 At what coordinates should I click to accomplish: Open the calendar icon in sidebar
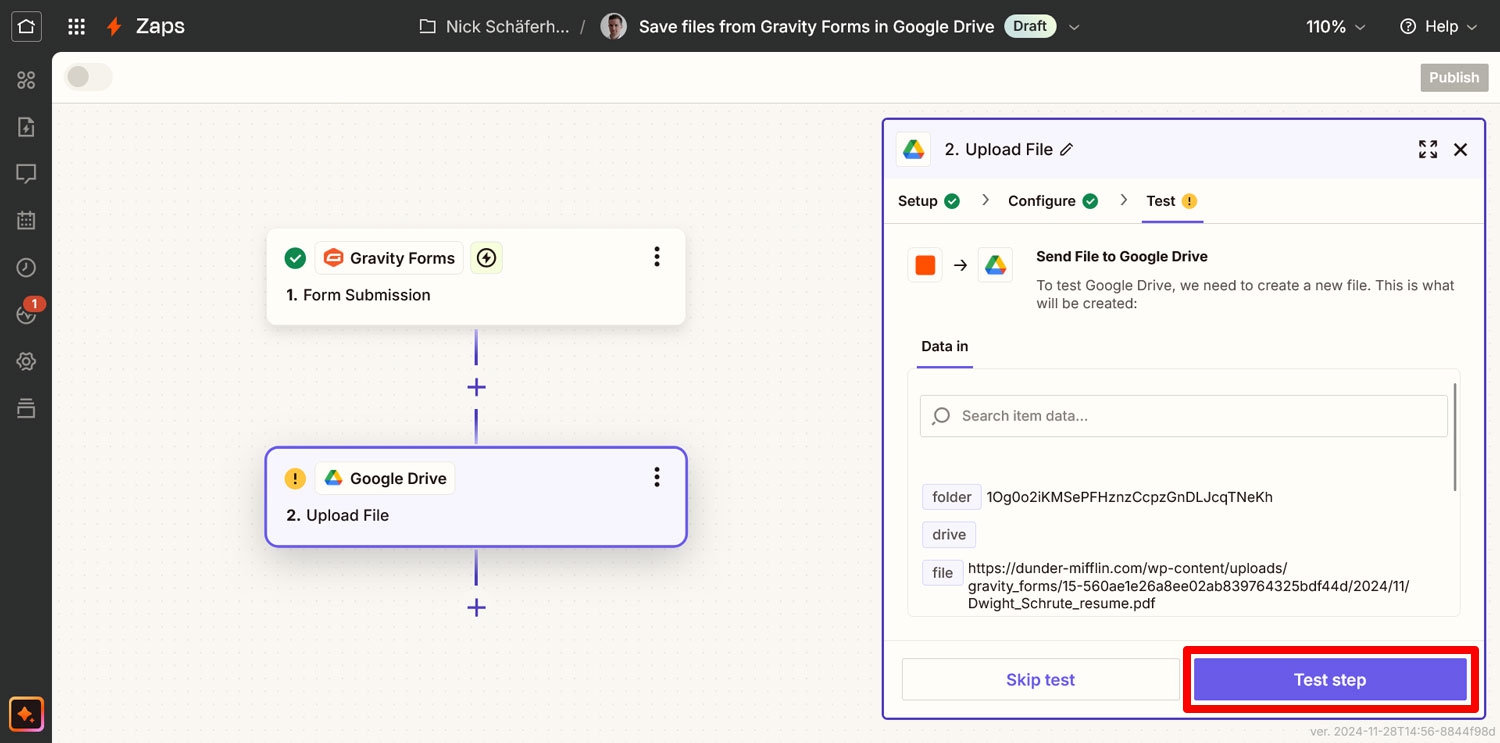(x=26, y=221)
